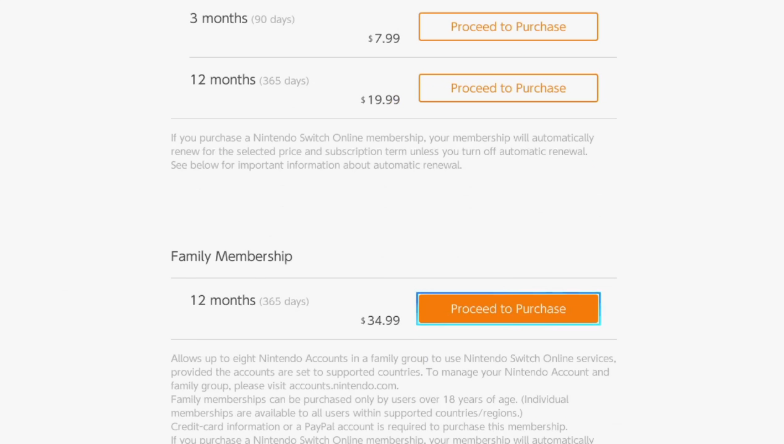
Task: Select the highlighted Family Membership Proceed to Purchase button
Action: (508, 308)
